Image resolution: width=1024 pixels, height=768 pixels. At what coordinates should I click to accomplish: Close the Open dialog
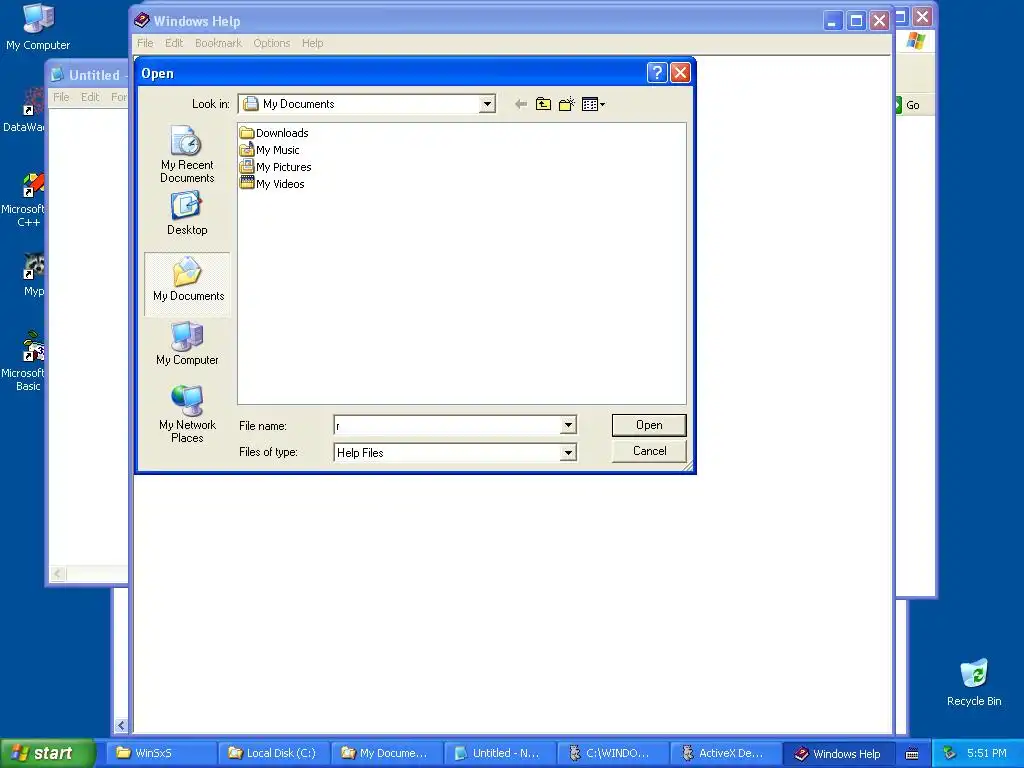click(x=680, y=72)
